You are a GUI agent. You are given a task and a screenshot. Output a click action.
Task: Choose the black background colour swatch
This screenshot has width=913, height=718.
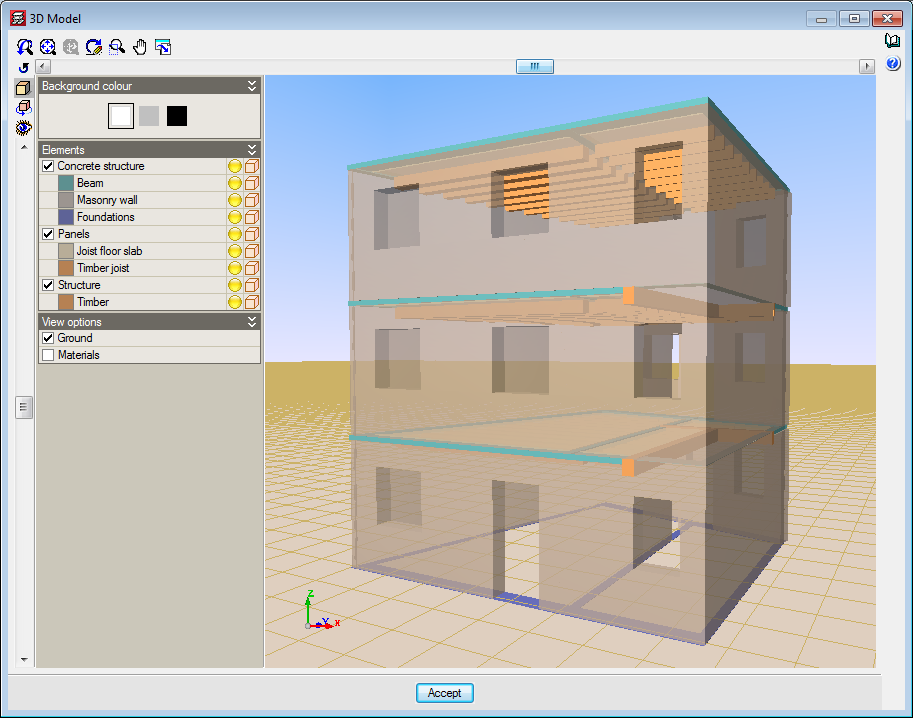pyautogui.click(x=177, y=116)
